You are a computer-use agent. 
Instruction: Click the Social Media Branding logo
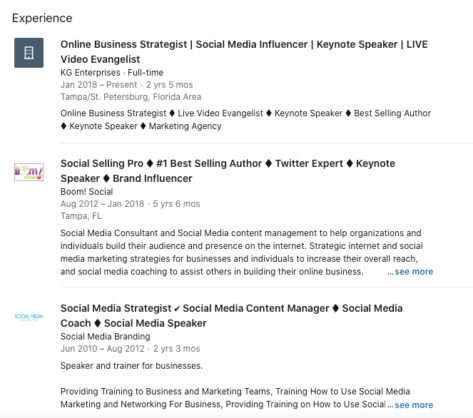click(x=29, y=316)
